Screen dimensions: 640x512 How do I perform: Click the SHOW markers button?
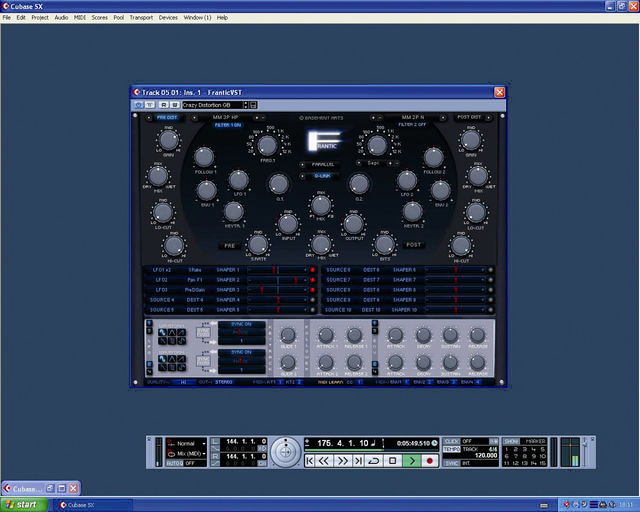coord(511,441)
